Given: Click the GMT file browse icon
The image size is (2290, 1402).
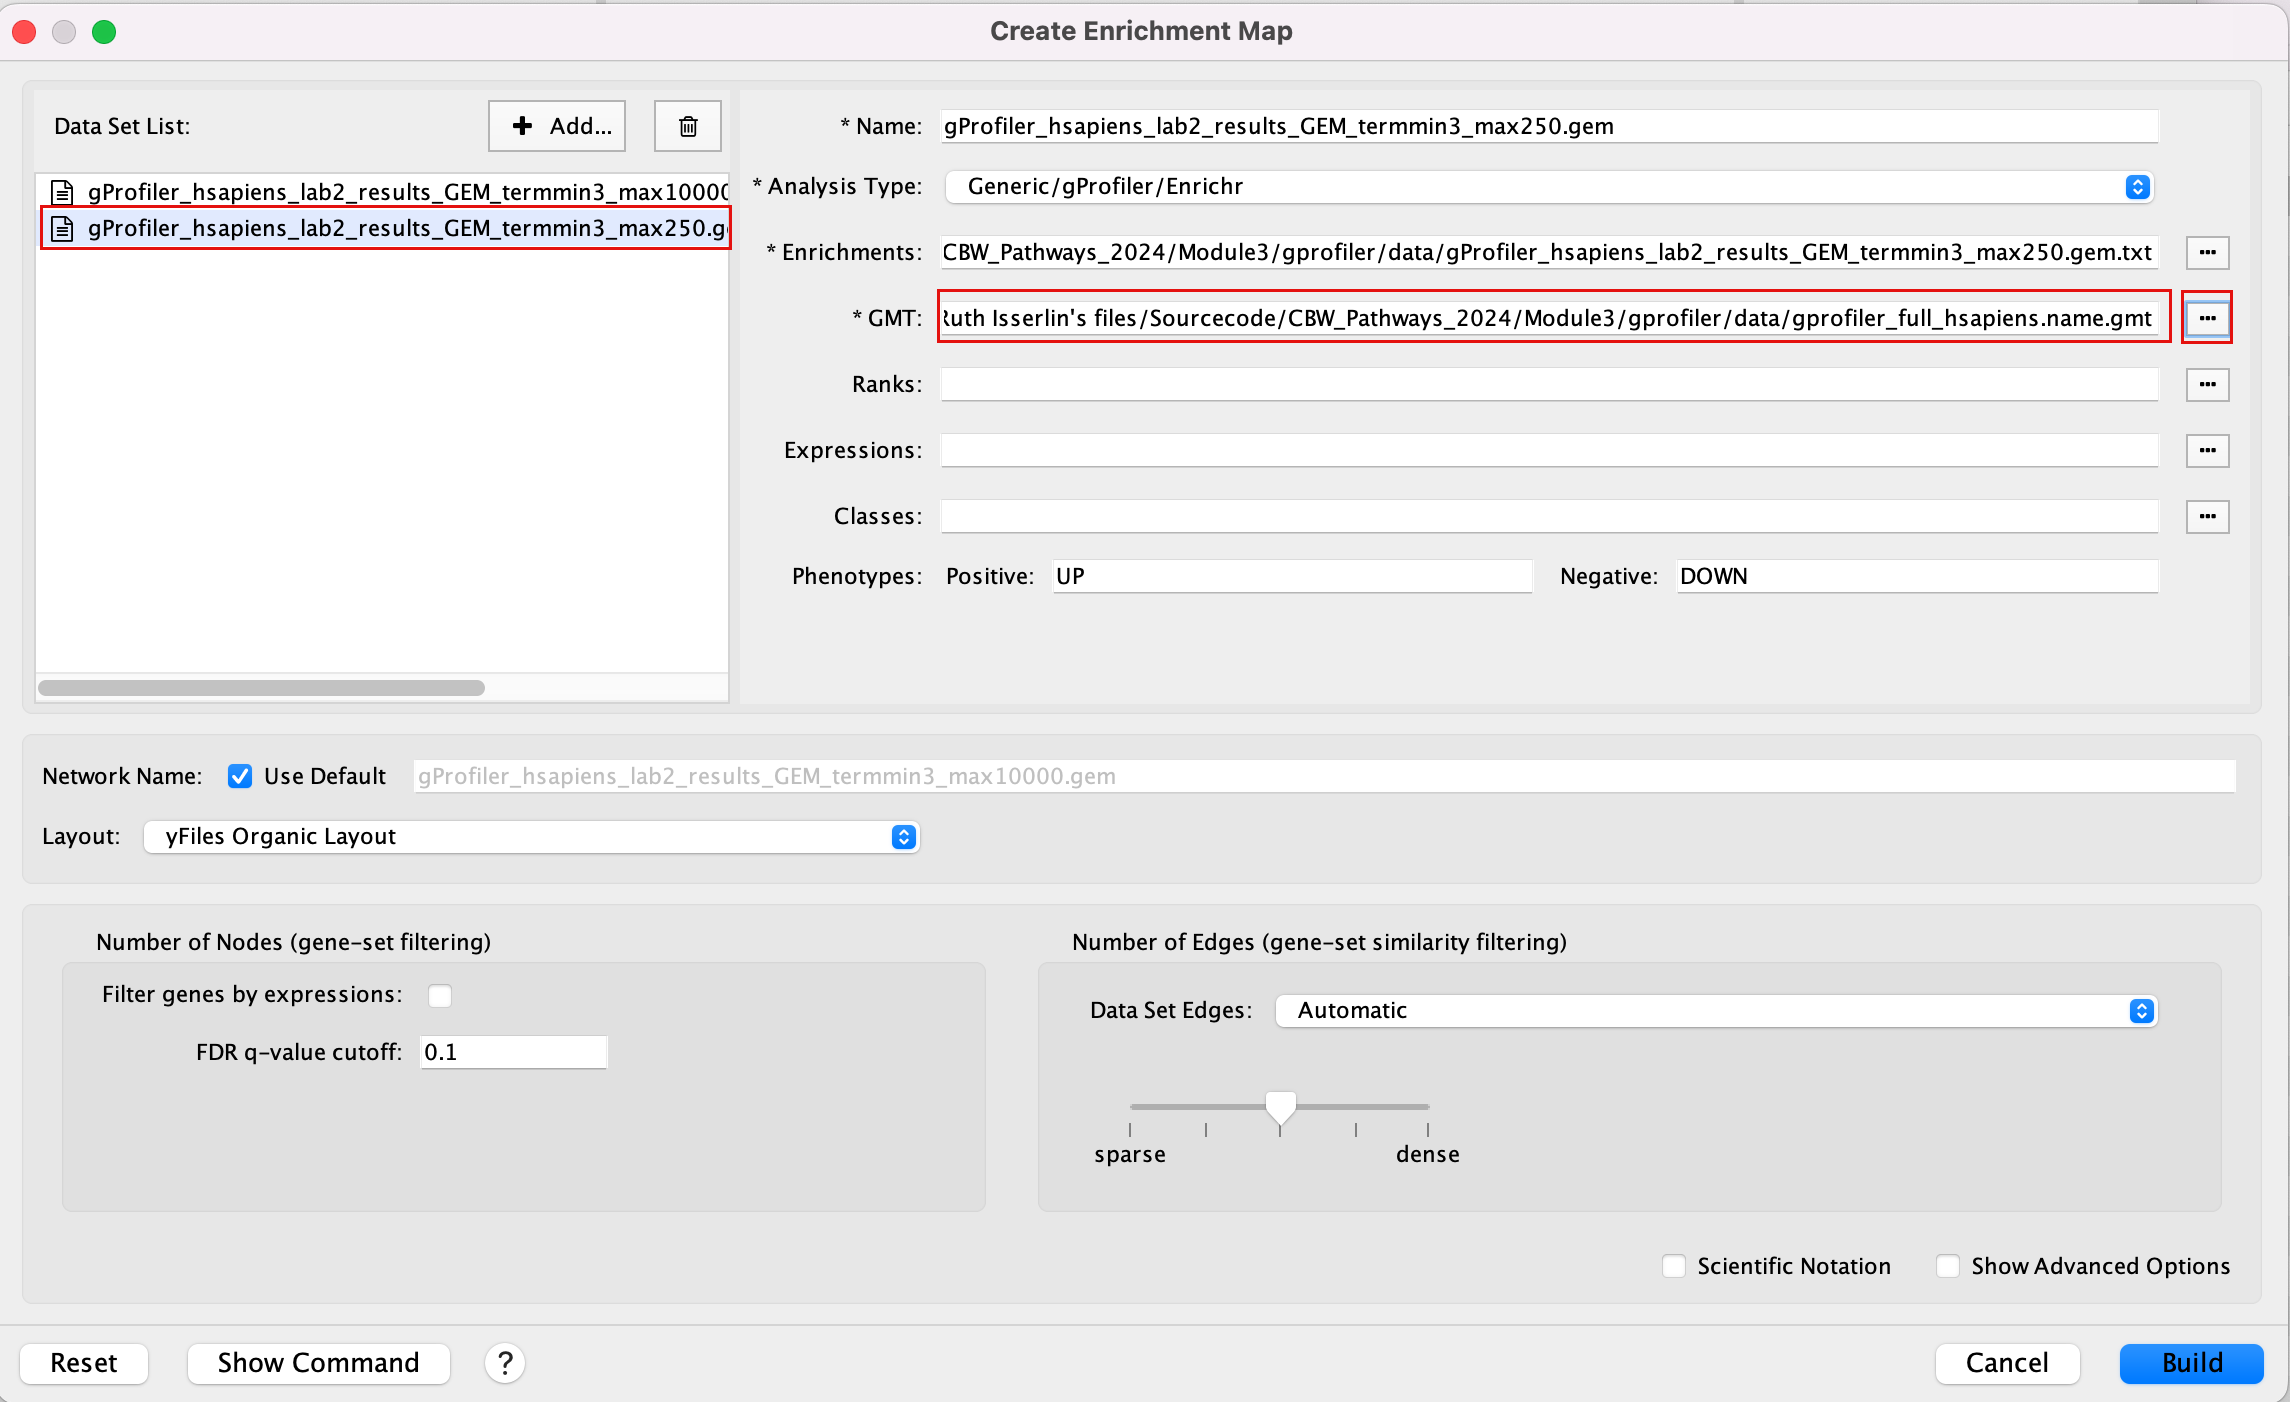Looking at the screenshot, I should tap(2208, 317).
